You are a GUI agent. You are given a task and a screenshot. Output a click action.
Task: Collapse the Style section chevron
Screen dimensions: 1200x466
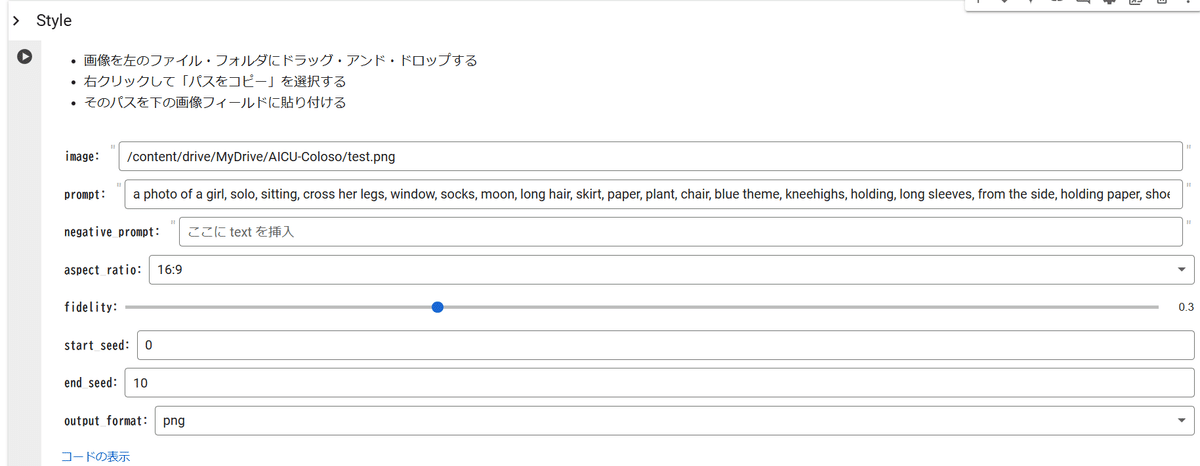pyautogui.click(x=16, y=20)
